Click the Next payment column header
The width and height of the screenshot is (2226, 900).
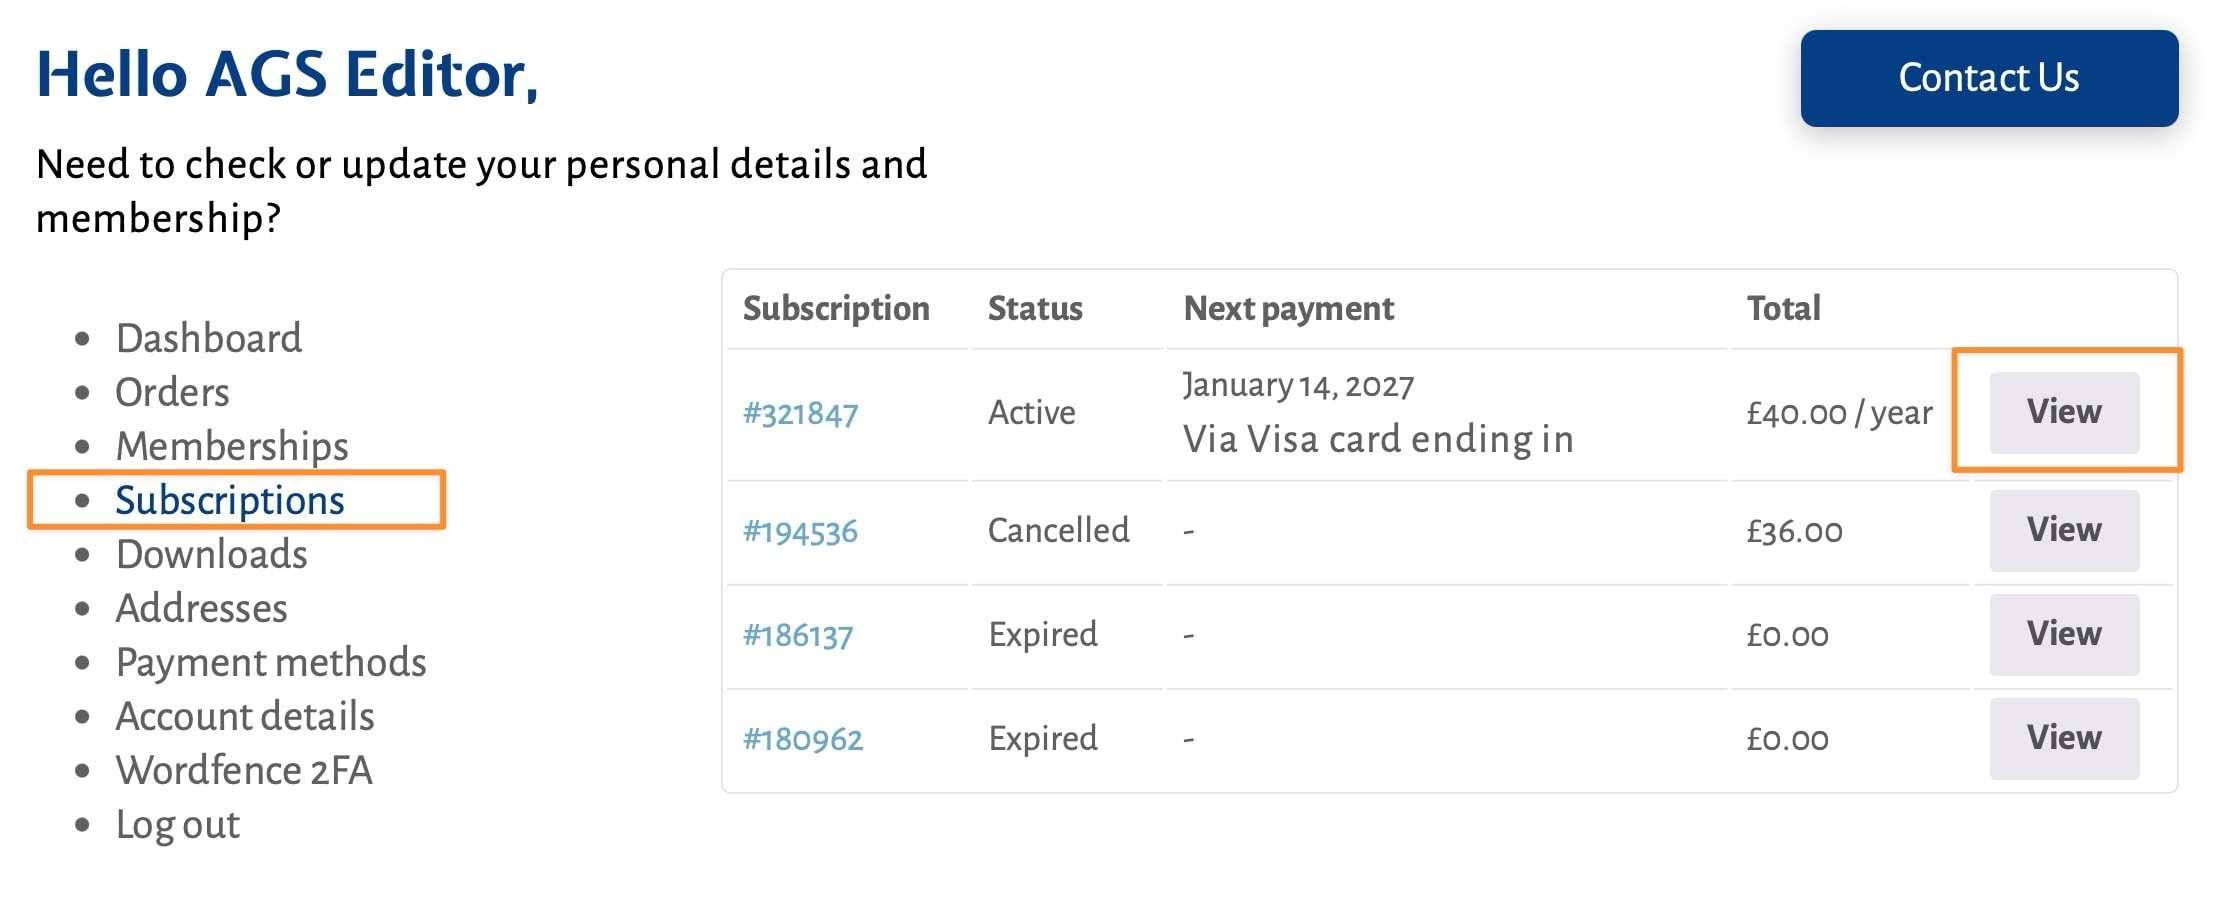click(1288, 309)
